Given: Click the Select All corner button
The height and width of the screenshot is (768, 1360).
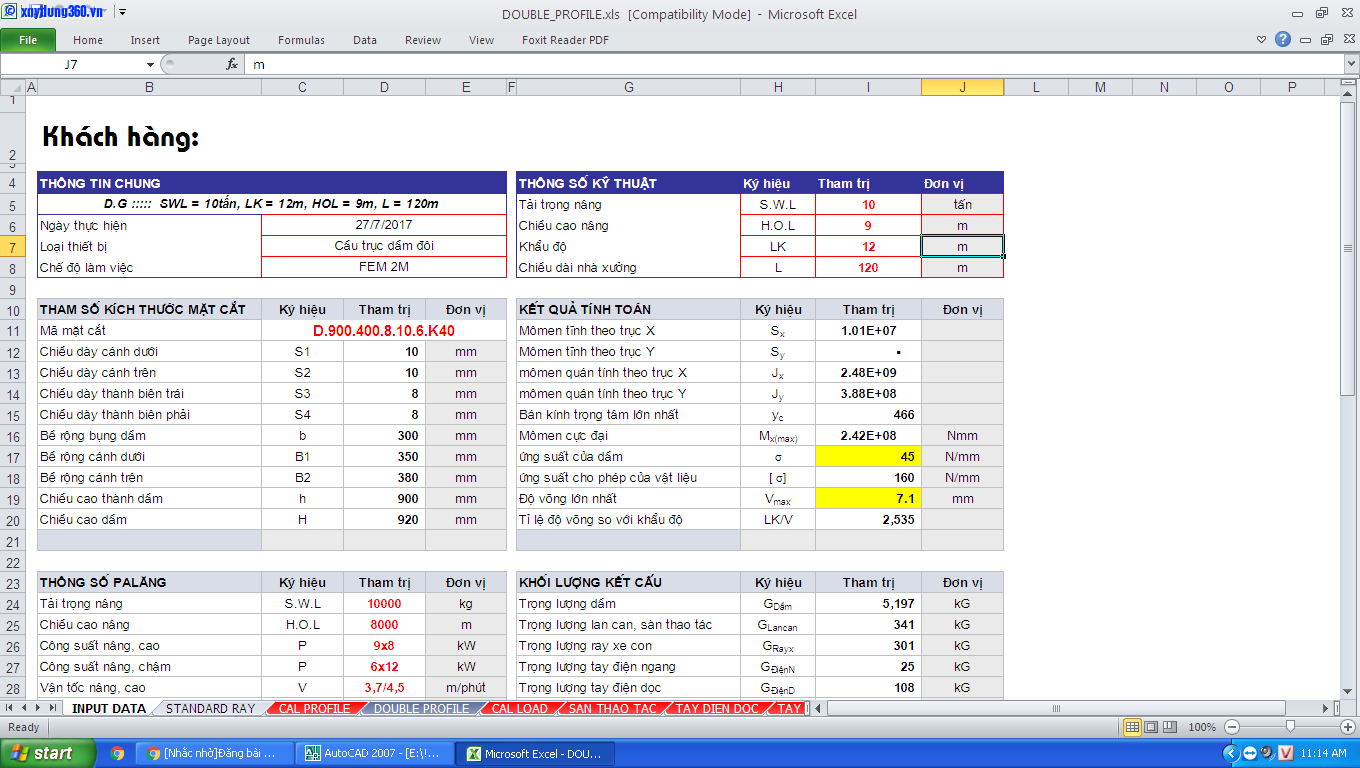Looking at the screenshot, I should [x=13, y=87].
